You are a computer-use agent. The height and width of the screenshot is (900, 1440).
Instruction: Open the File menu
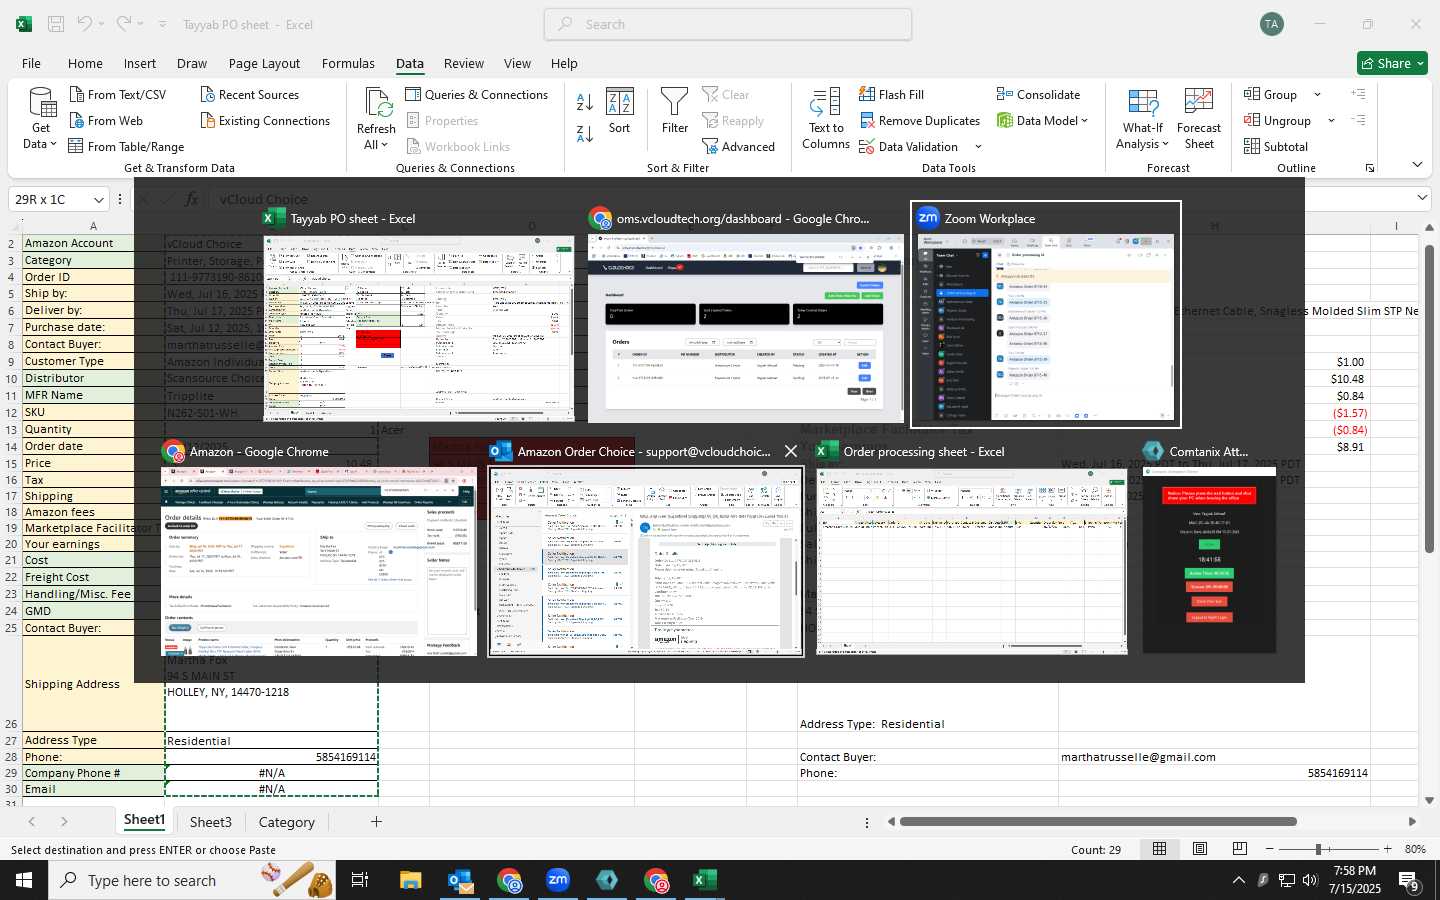[x=31, y=63]
